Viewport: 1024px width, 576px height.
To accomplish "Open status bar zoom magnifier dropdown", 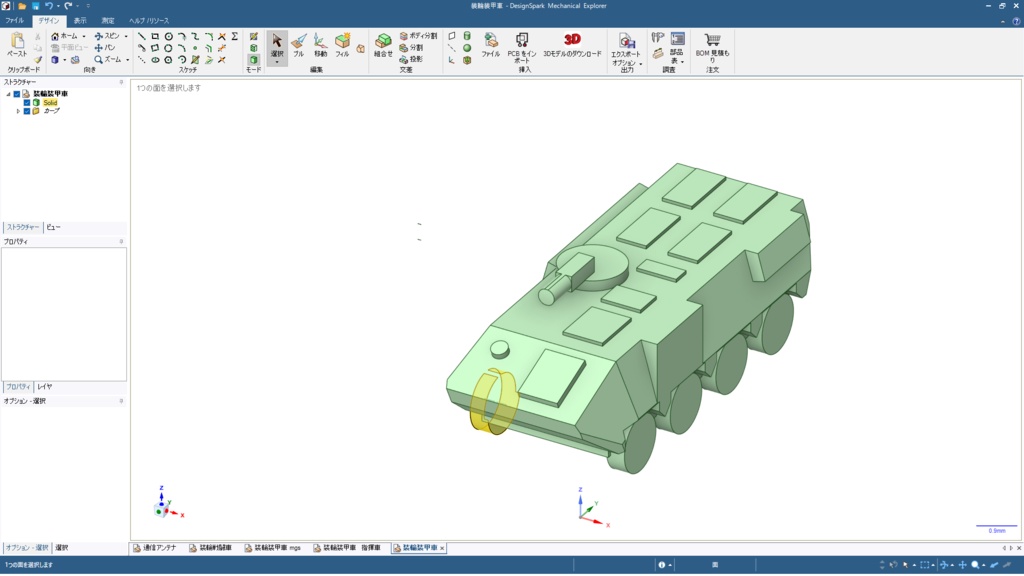I will pyautogui.click(x=984, y=565).
